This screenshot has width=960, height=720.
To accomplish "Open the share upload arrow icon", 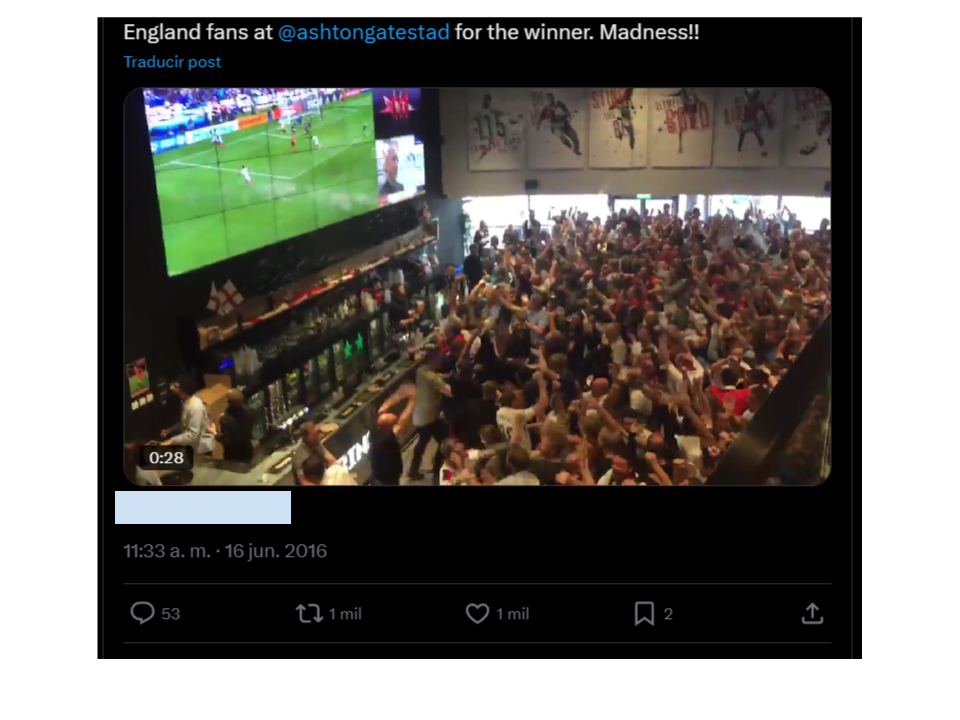I will click(812, 613).
